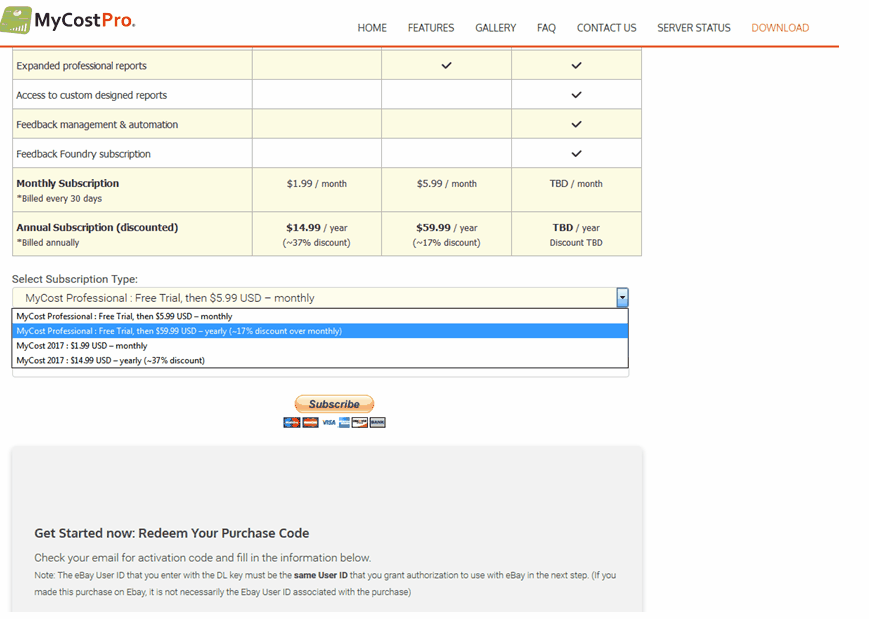
Task: Click the MyCostPro logo
Action: (x=68, y=20)
